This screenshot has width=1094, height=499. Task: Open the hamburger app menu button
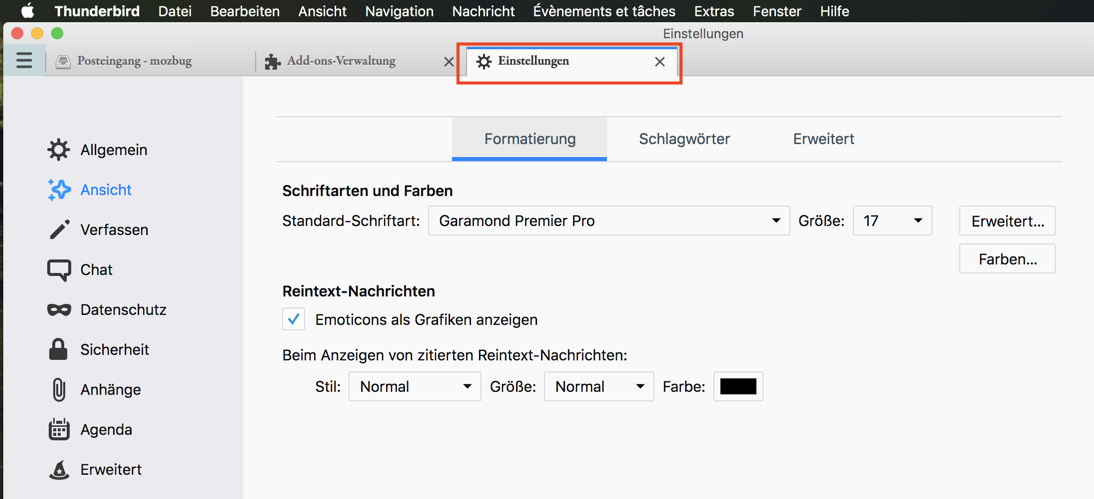pos(24,61)
